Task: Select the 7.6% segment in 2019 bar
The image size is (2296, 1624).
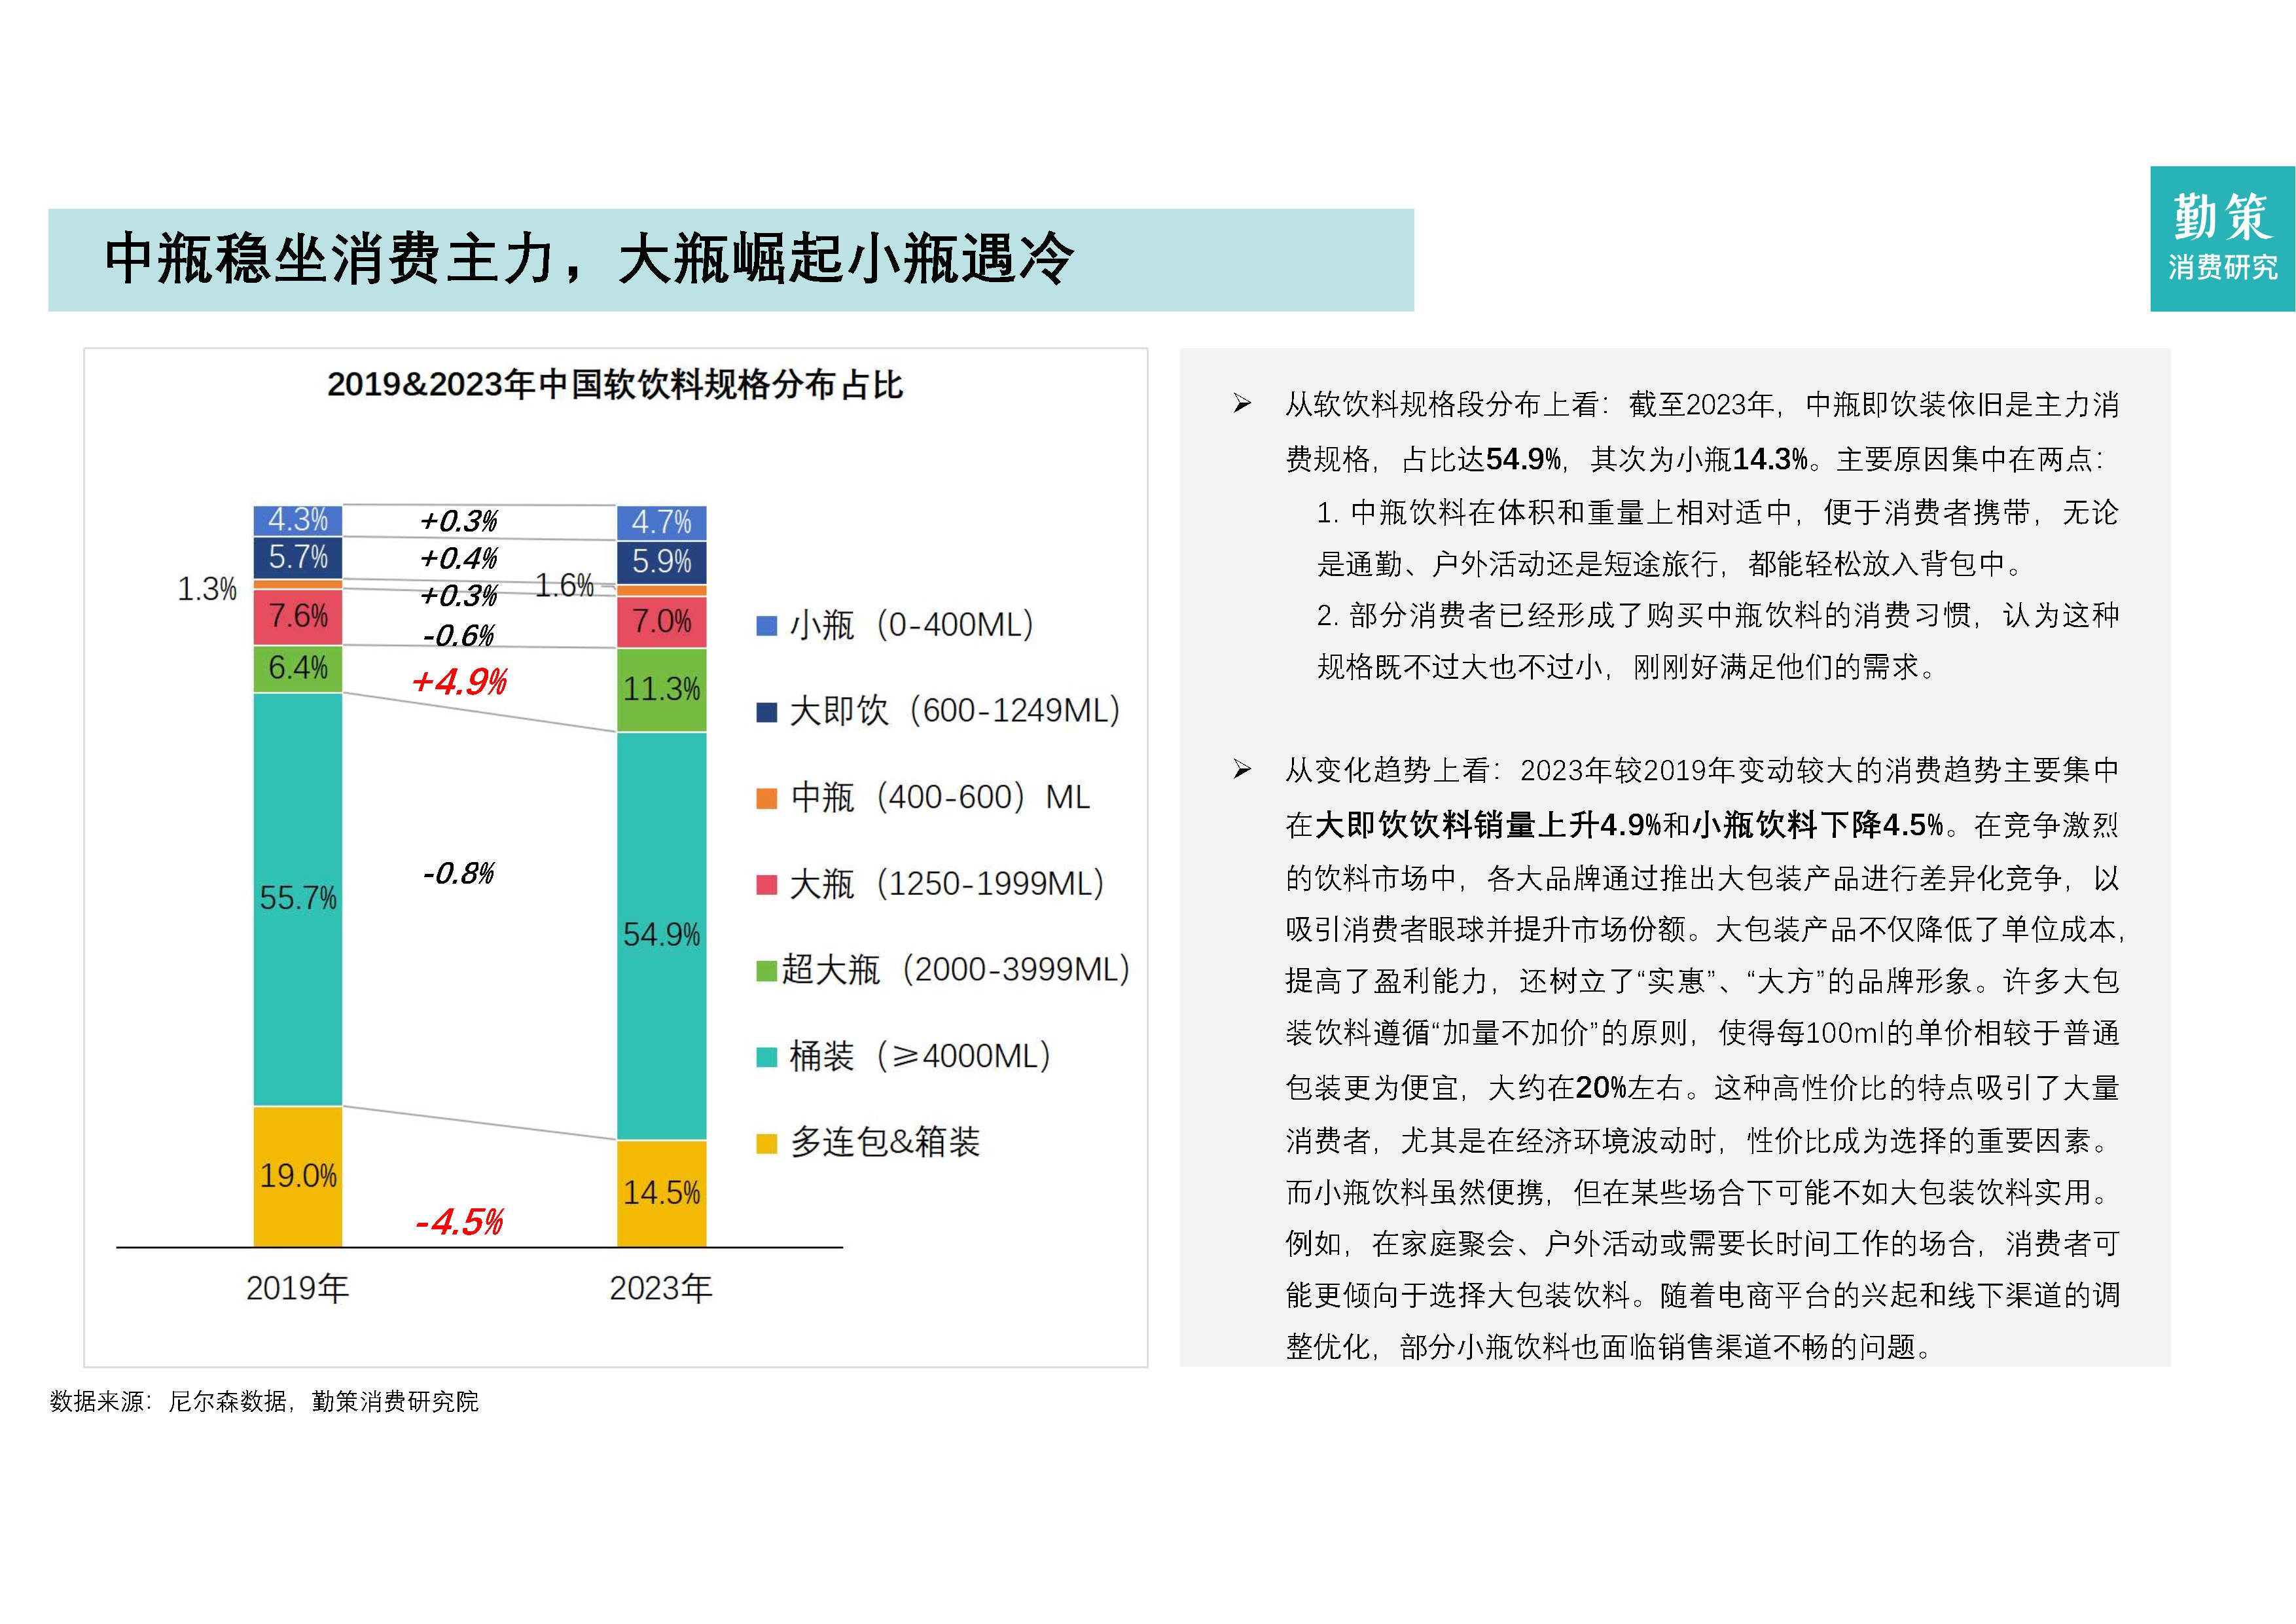Action: point(298,616)
